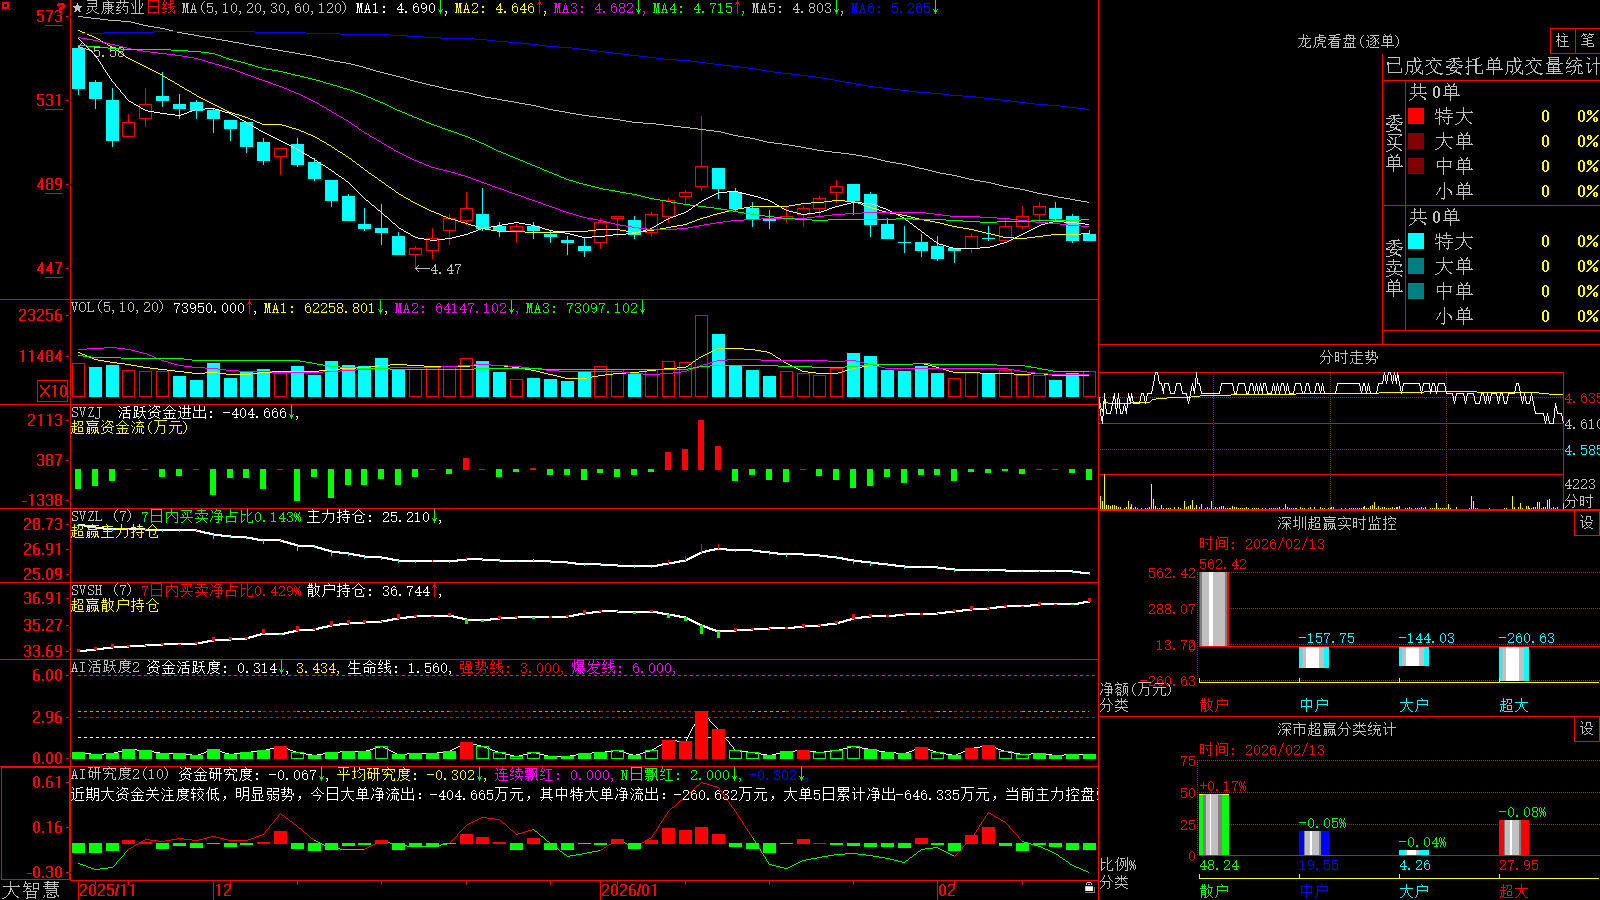Click the teal 大单 sell-order swatch
Image resolution: width=1600 pixels, height=900 pixels.
[x=1416, y=266]
